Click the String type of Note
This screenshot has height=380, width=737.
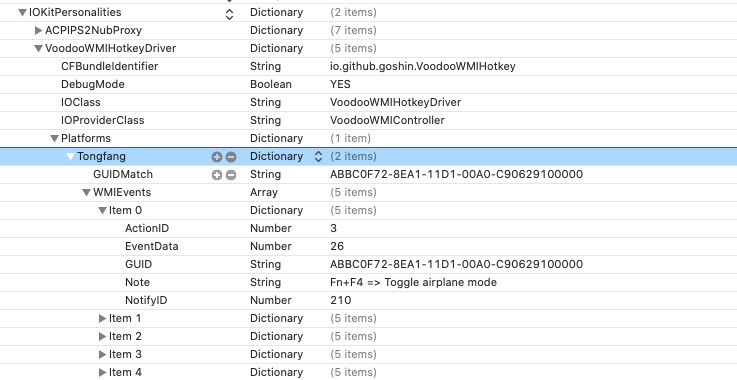tap(265, 282)
